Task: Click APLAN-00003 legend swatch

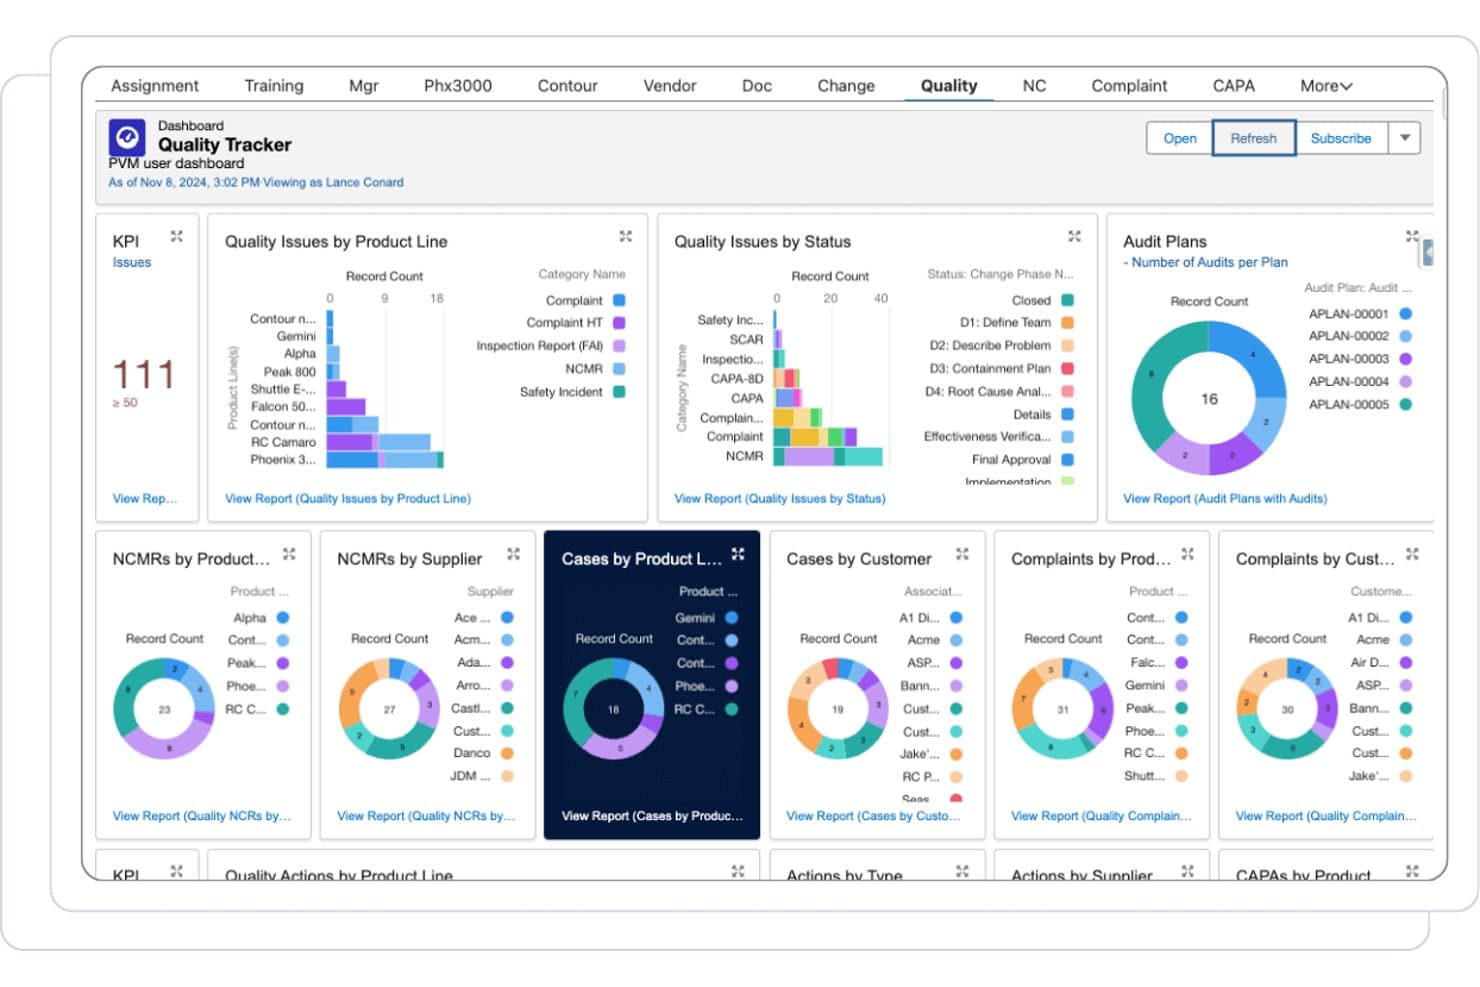Action: pyautogui.click(x=1406, y=359)
